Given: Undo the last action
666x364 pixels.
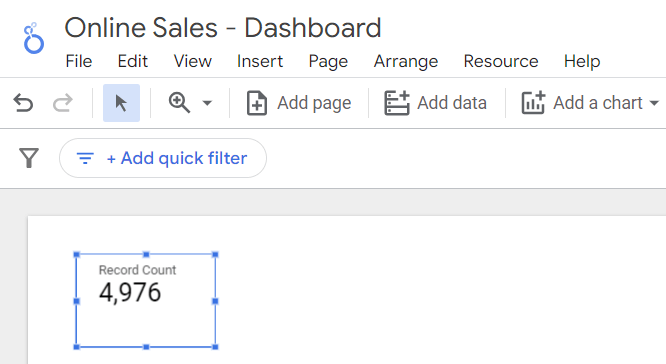Looking at the screenshot, I should click(23, 103).
